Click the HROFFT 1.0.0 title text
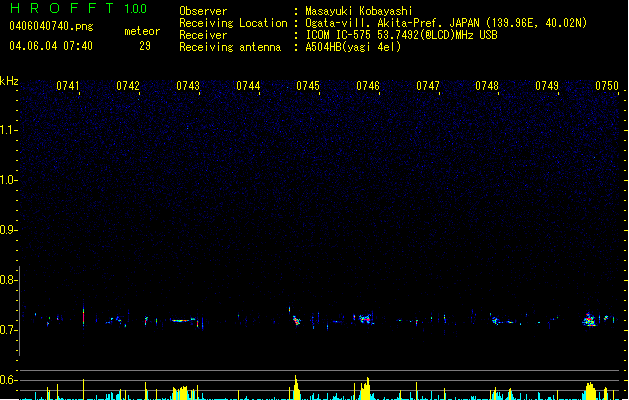 click(x=79, y=8)
